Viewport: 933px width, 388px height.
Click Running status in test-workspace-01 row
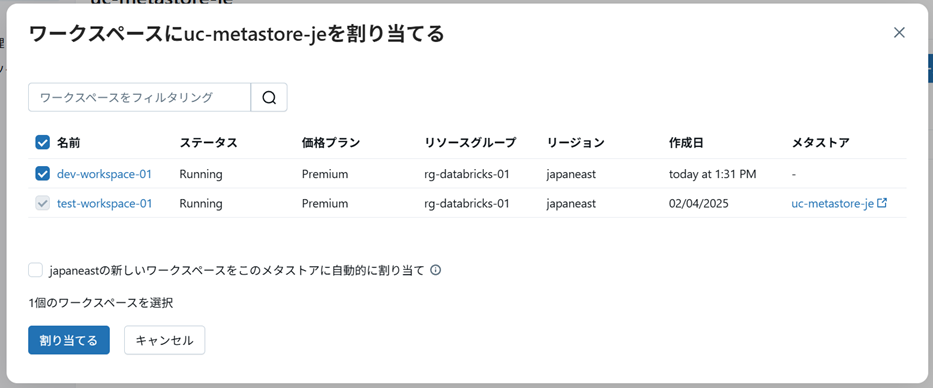point(201,204)
